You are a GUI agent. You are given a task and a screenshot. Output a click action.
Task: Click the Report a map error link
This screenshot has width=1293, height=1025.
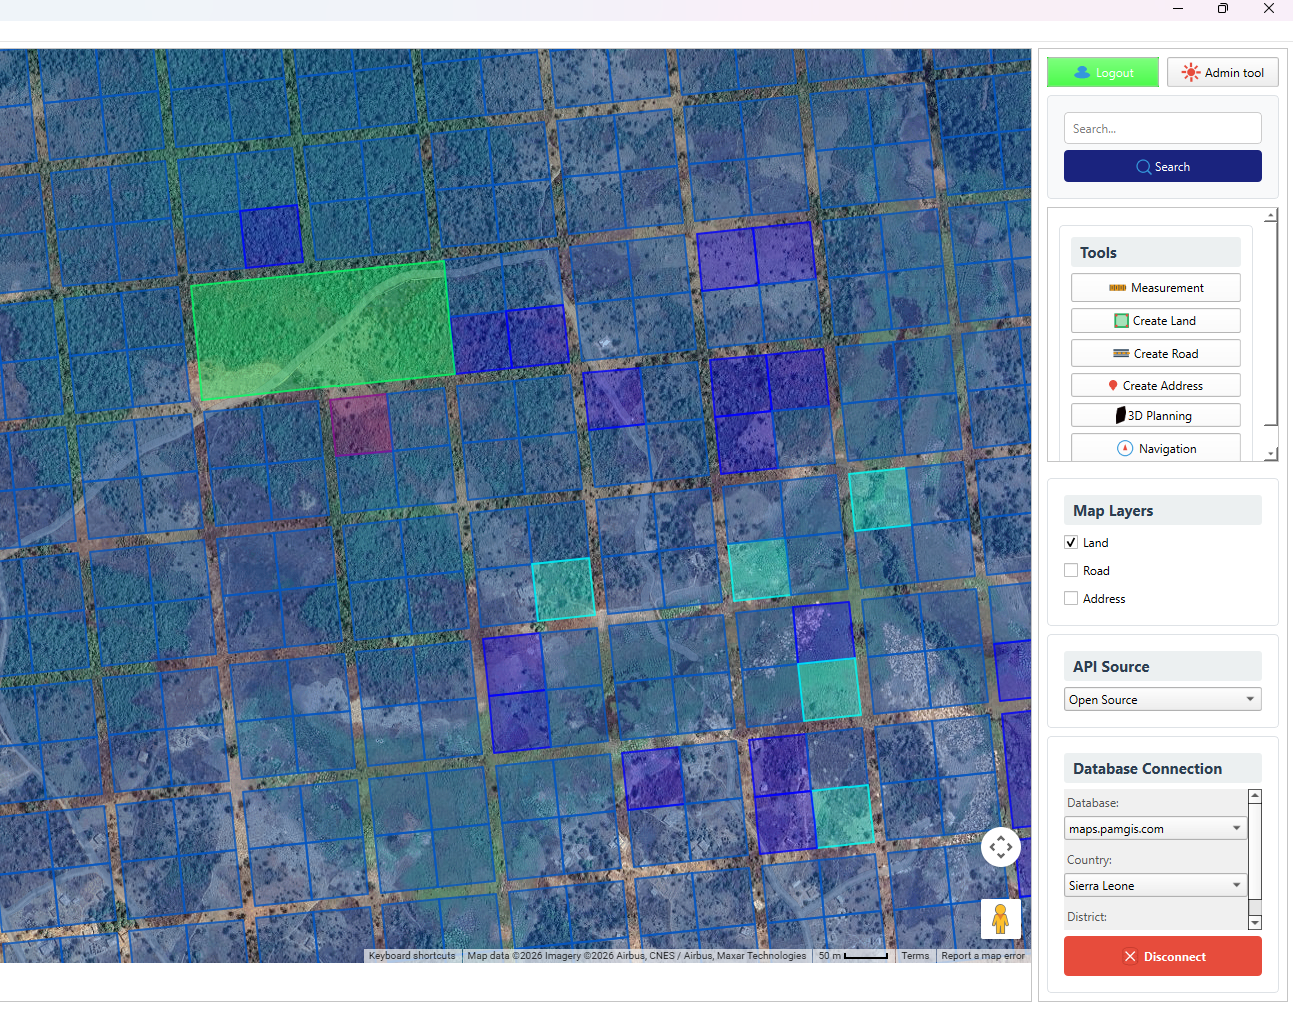[983, 956]
